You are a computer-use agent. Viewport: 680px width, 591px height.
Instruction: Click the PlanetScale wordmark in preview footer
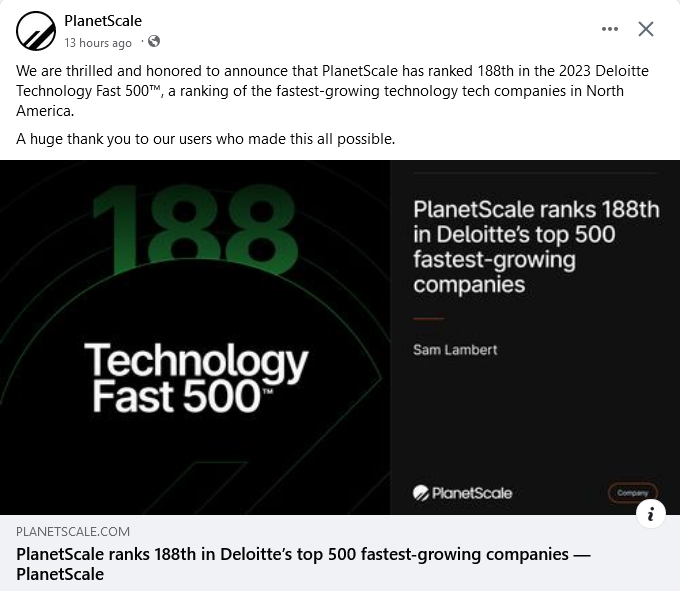(472, 493)
